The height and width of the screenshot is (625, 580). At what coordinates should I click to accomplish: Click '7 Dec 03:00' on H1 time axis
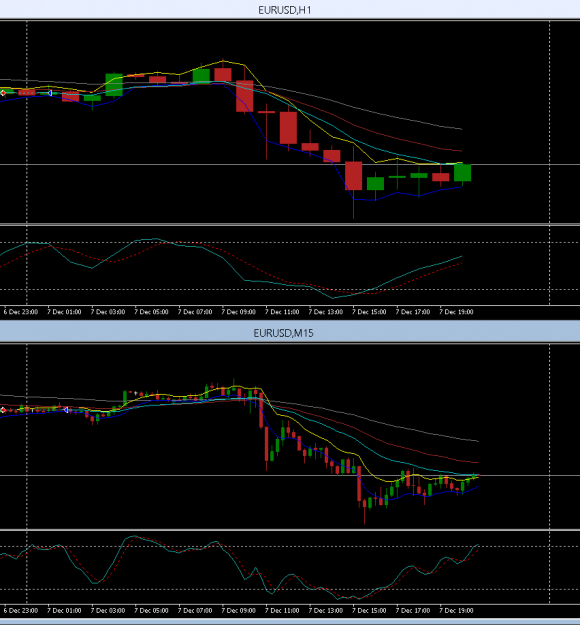click(x=108, y=312)
